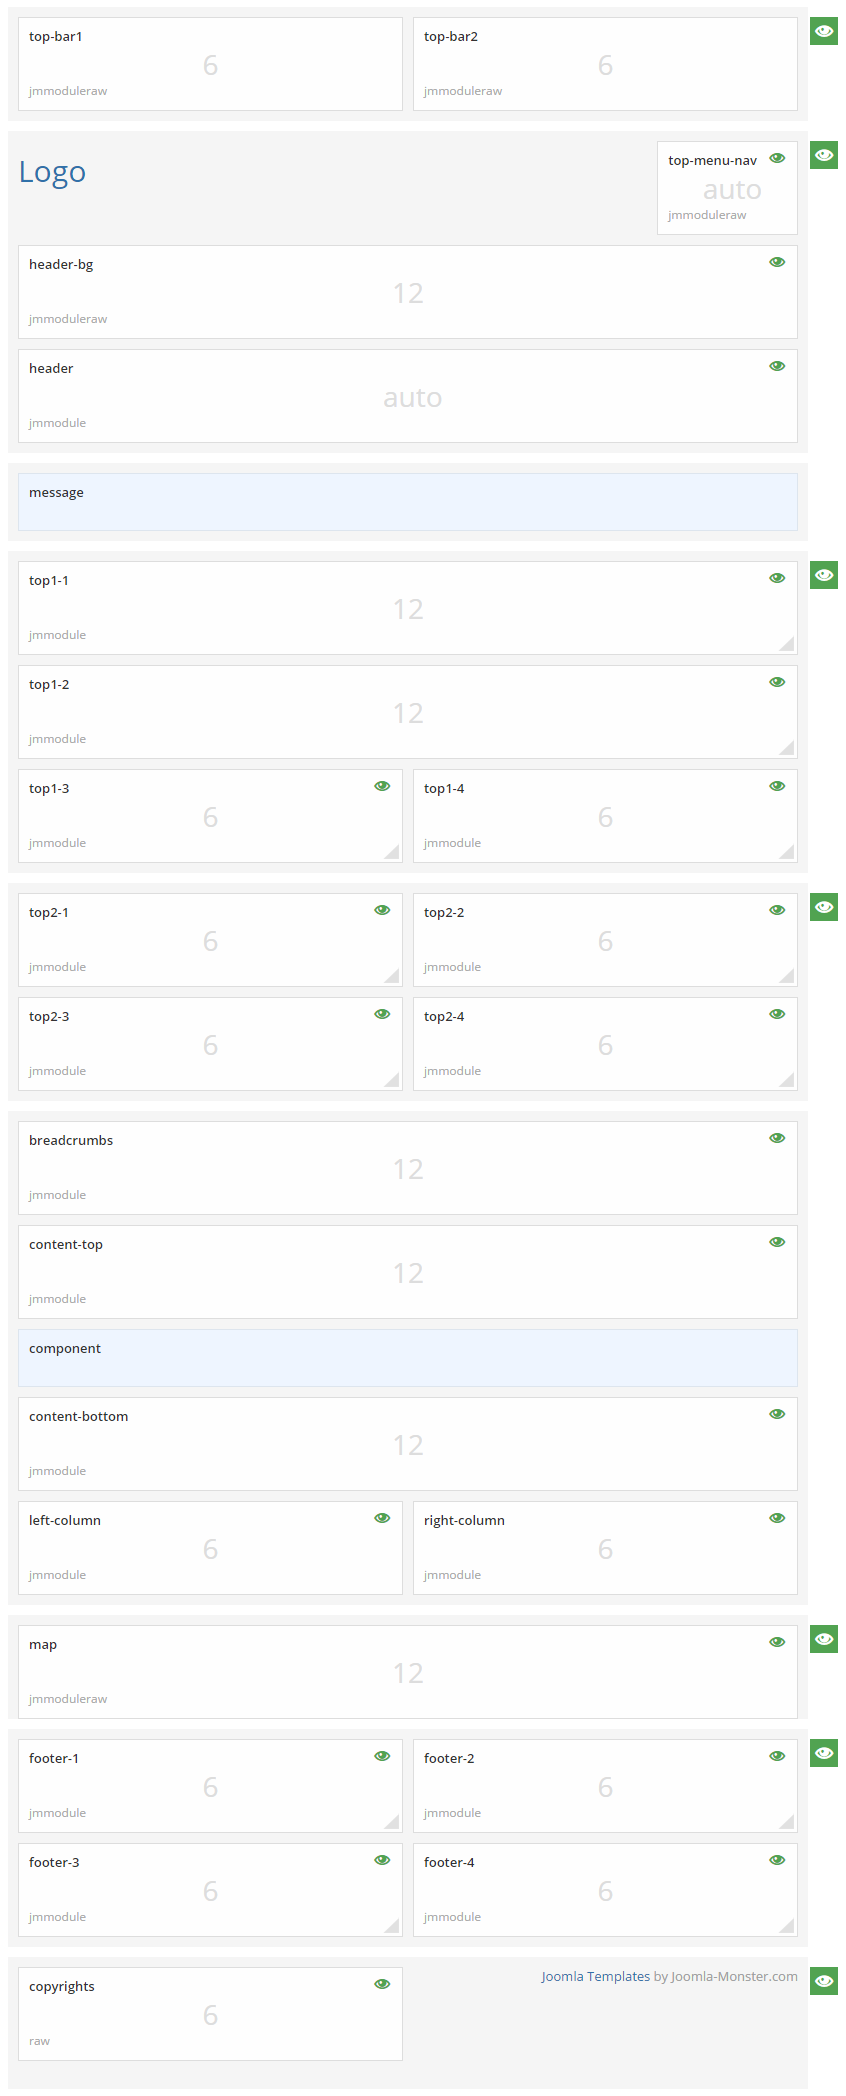Hide the footer-1 position
This screenshot has width=846, height=2096.
382,1756
